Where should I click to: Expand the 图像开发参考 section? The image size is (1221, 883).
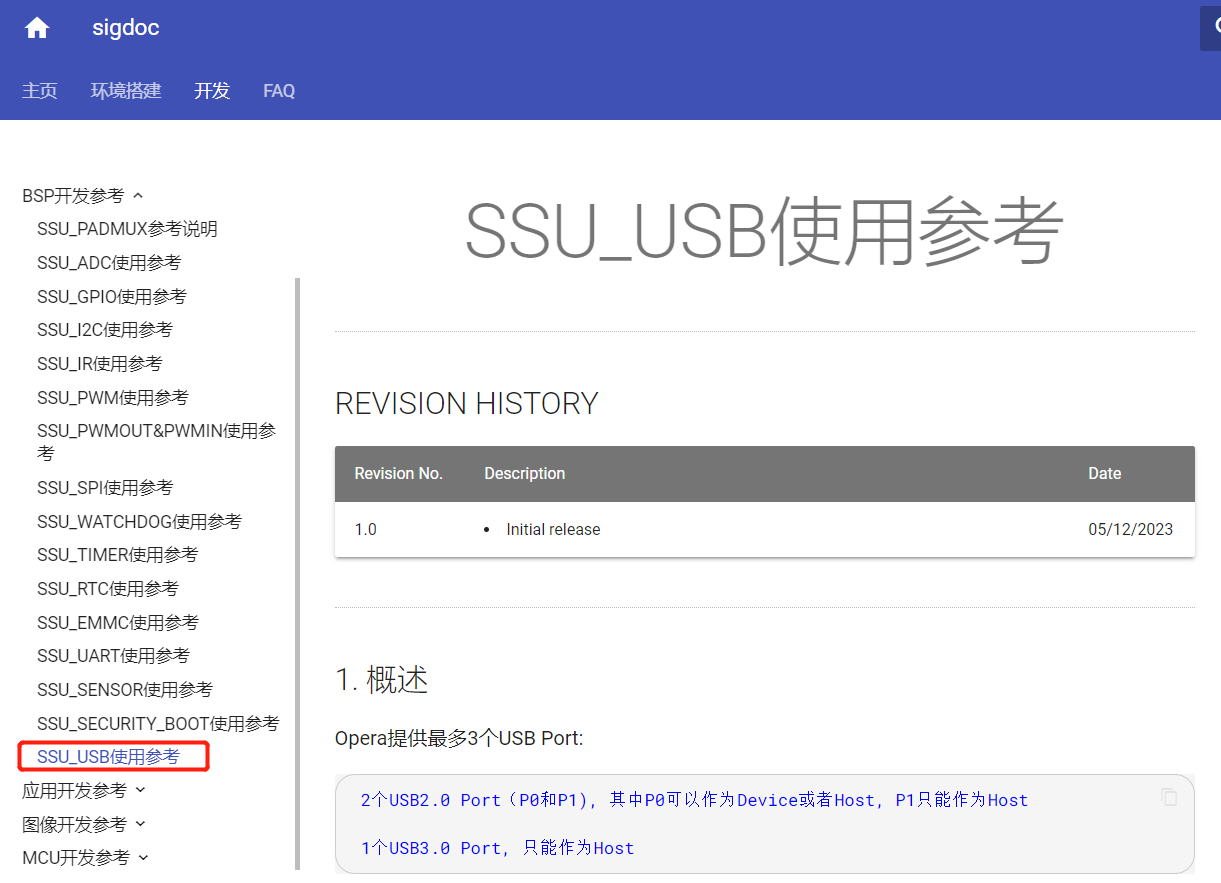[x=140, y=824]
